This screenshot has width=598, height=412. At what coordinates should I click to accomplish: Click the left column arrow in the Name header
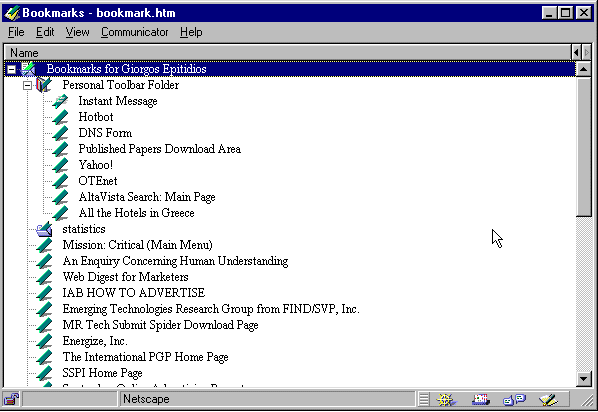pos(576,53)
